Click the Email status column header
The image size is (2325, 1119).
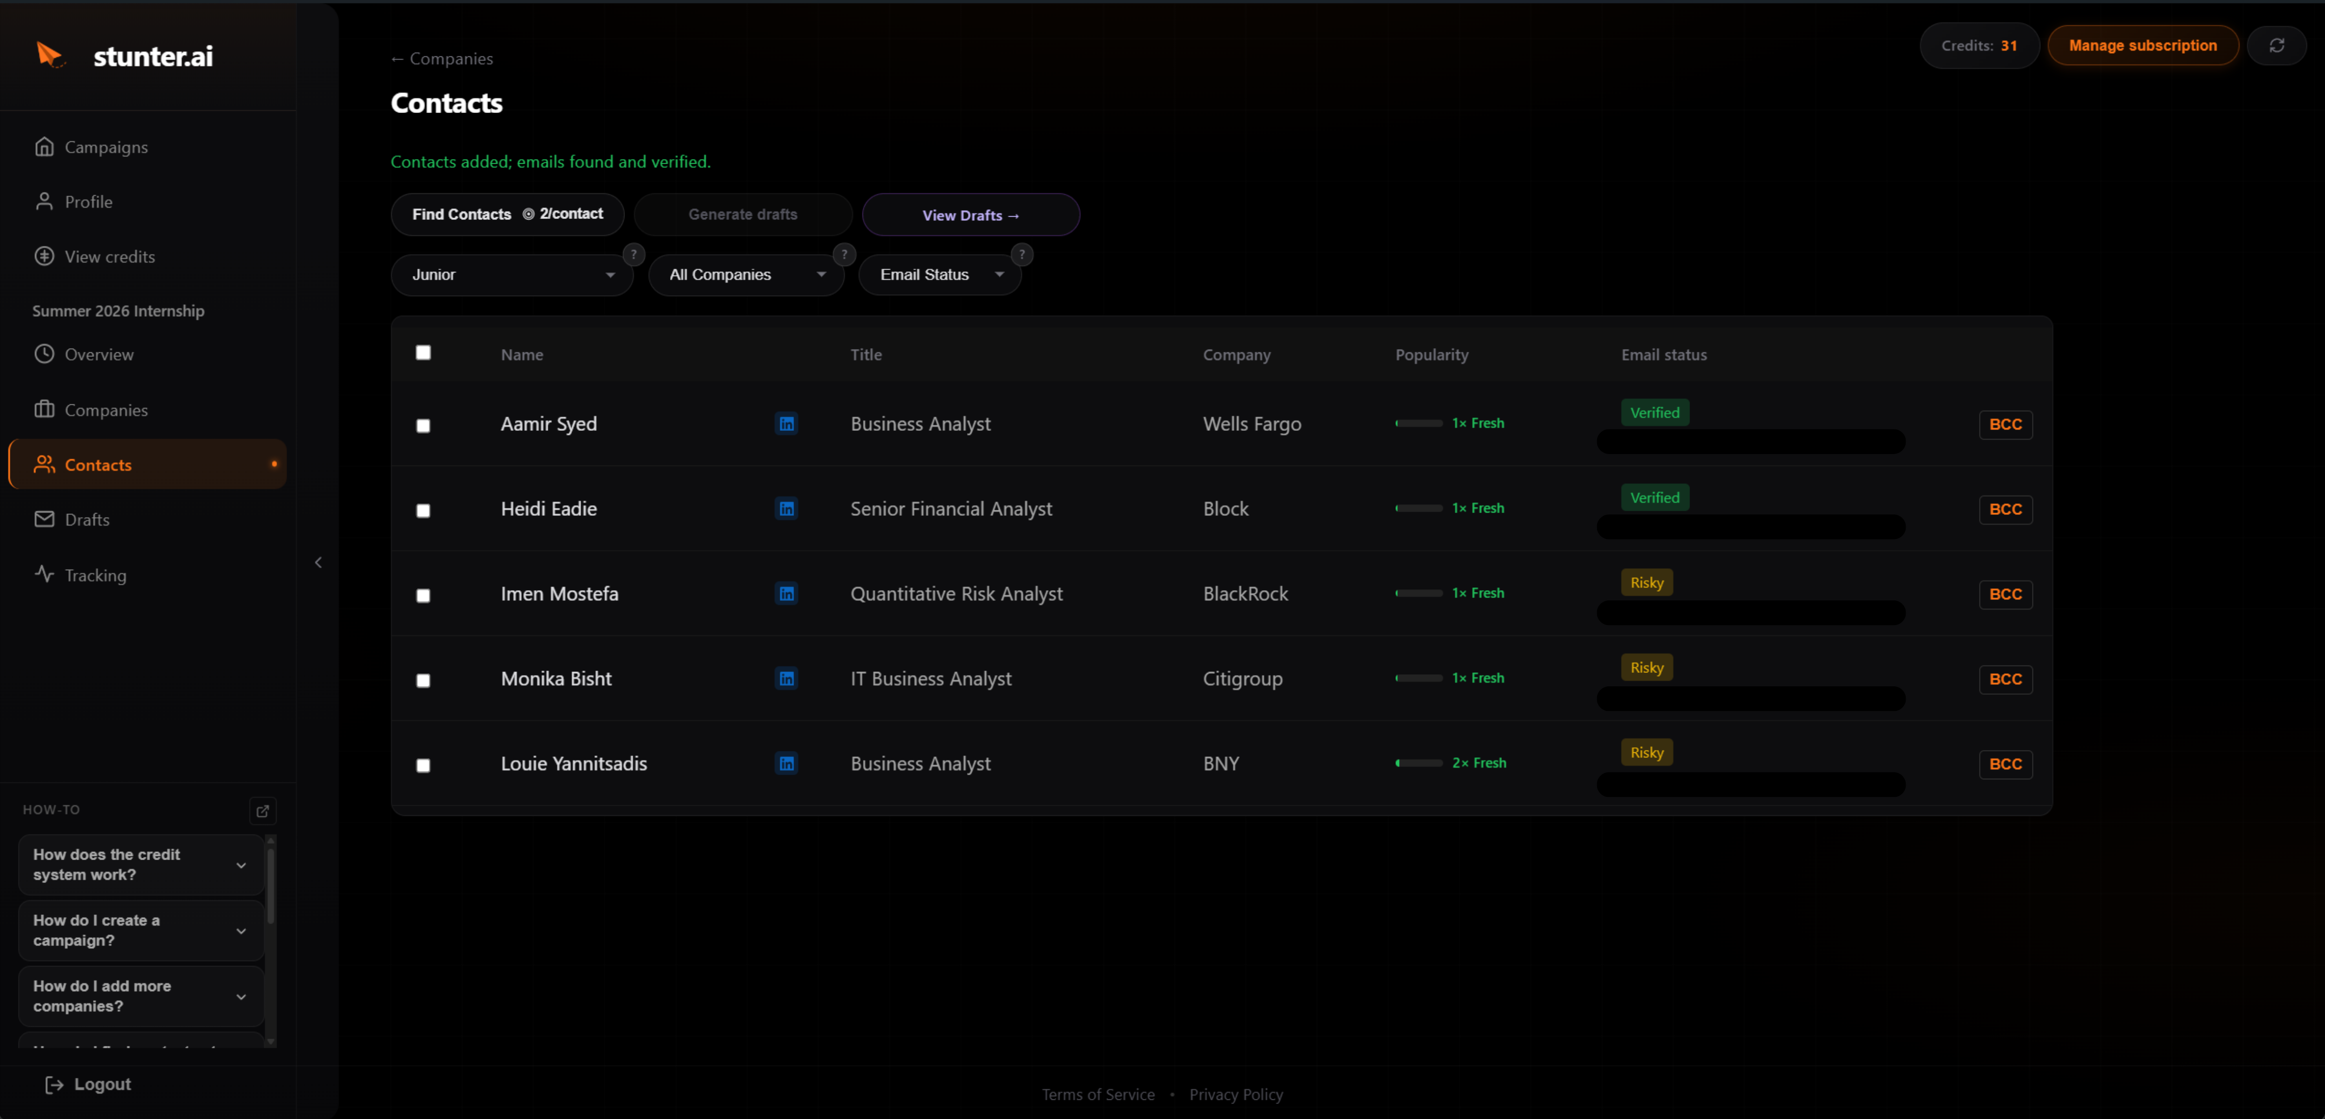[1664, 355]
